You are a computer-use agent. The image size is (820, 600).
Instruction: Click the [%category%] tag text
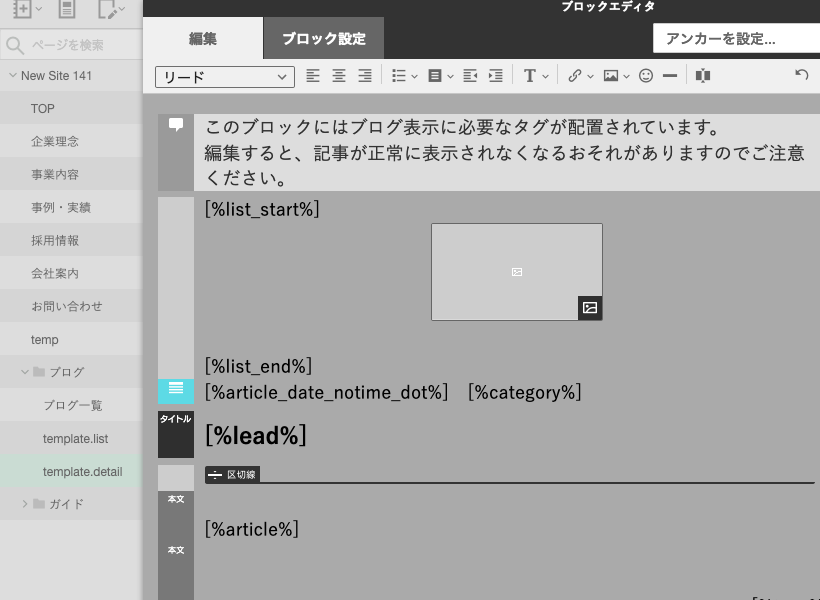click(x=525, y=392)
